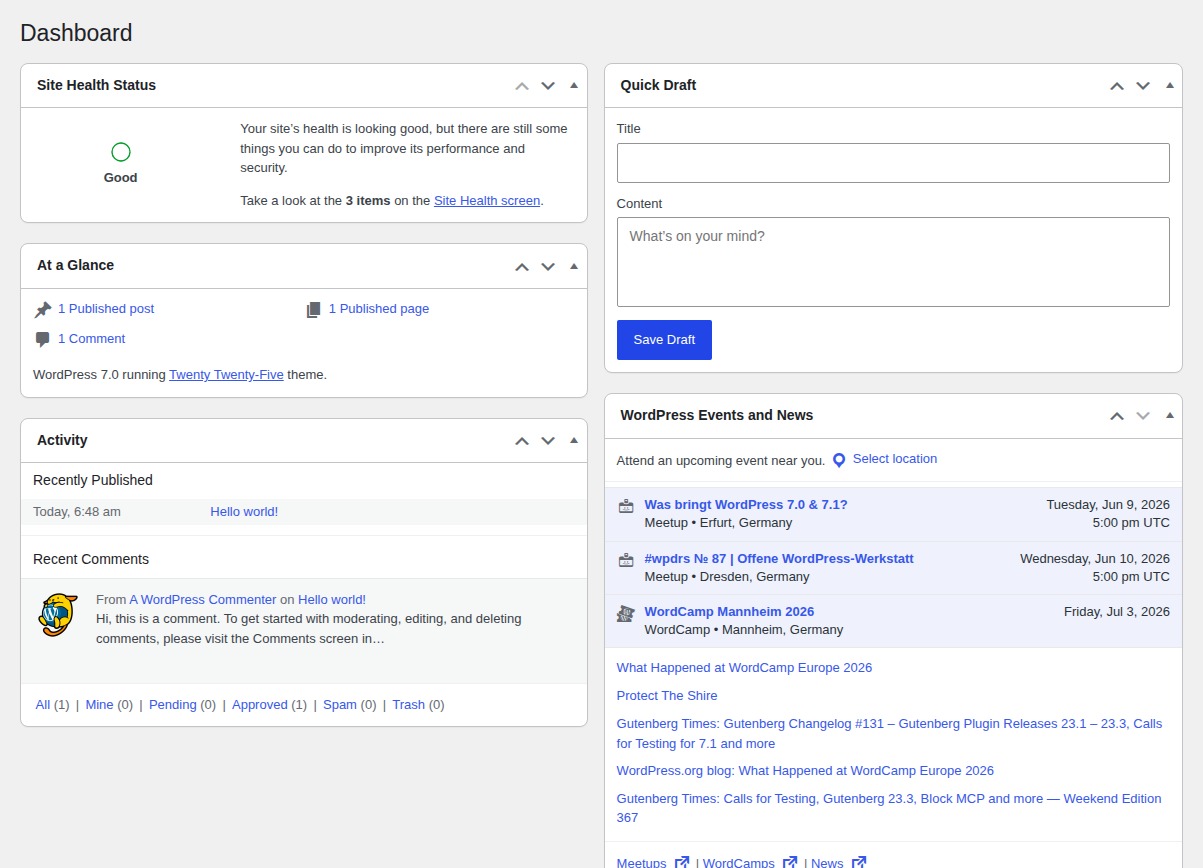The height and width of the screenshot is (868, 1203).
Task: Open 1 Published page link
Action: 379,309
